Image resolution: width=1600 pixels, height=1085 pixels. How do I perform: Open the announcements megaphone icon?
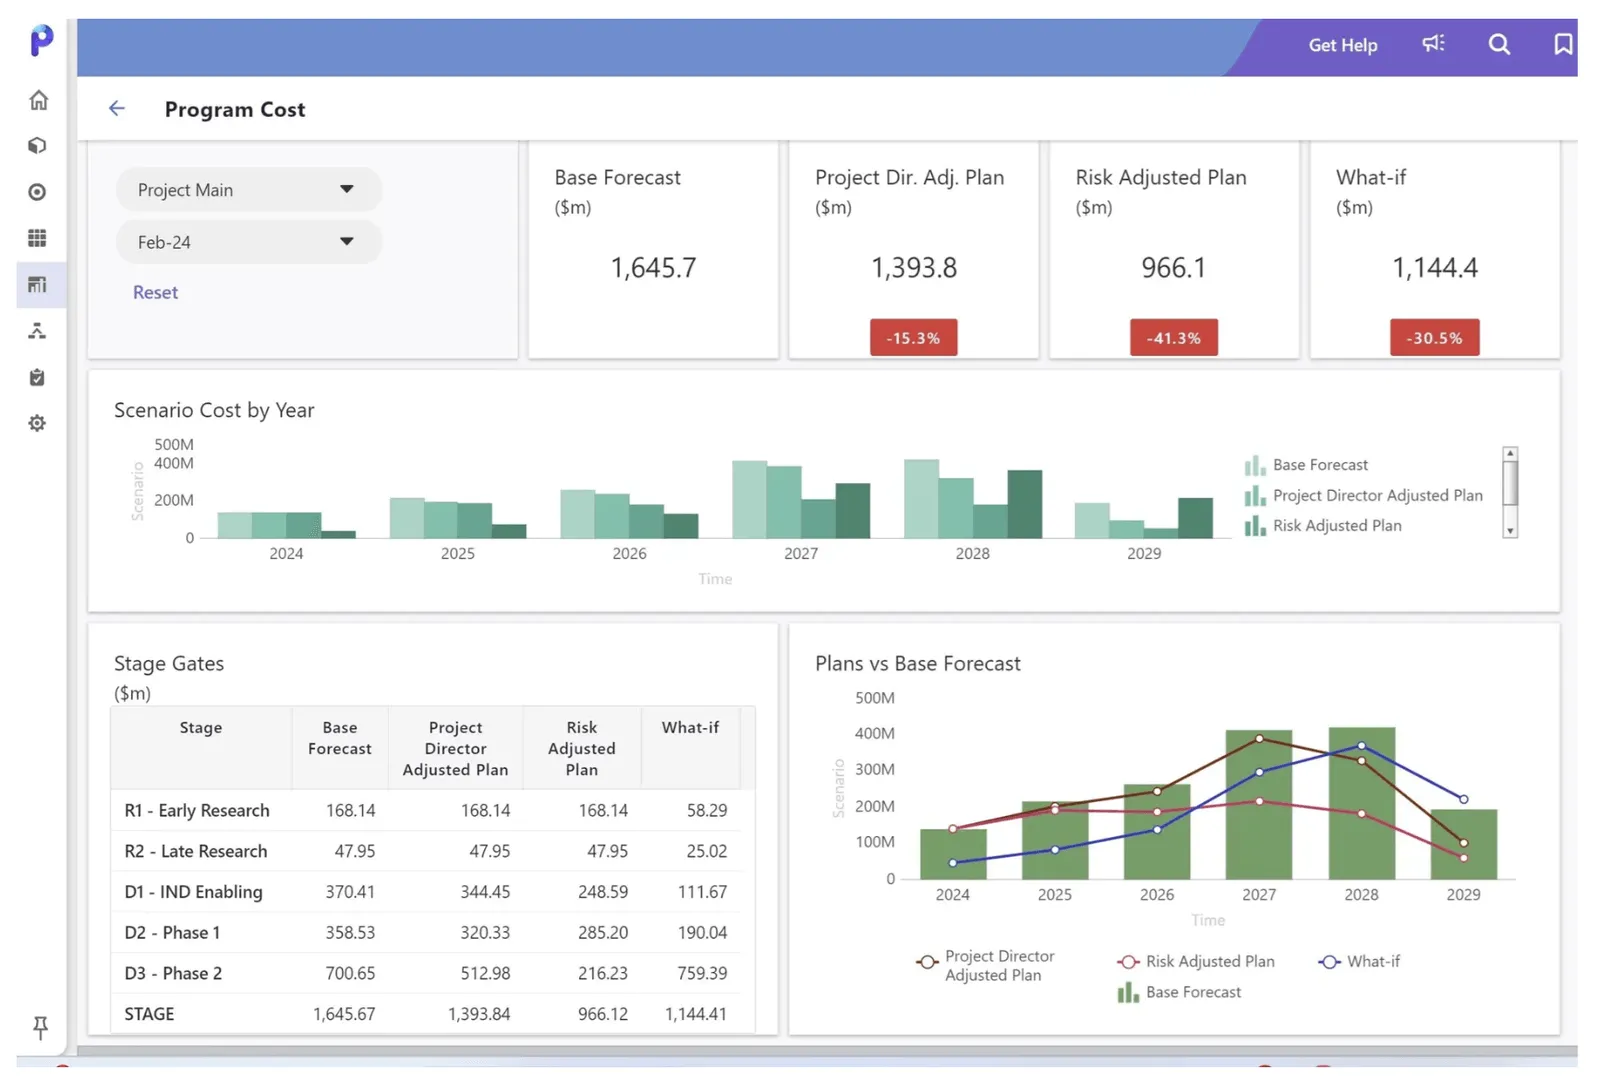(1433, 44)
